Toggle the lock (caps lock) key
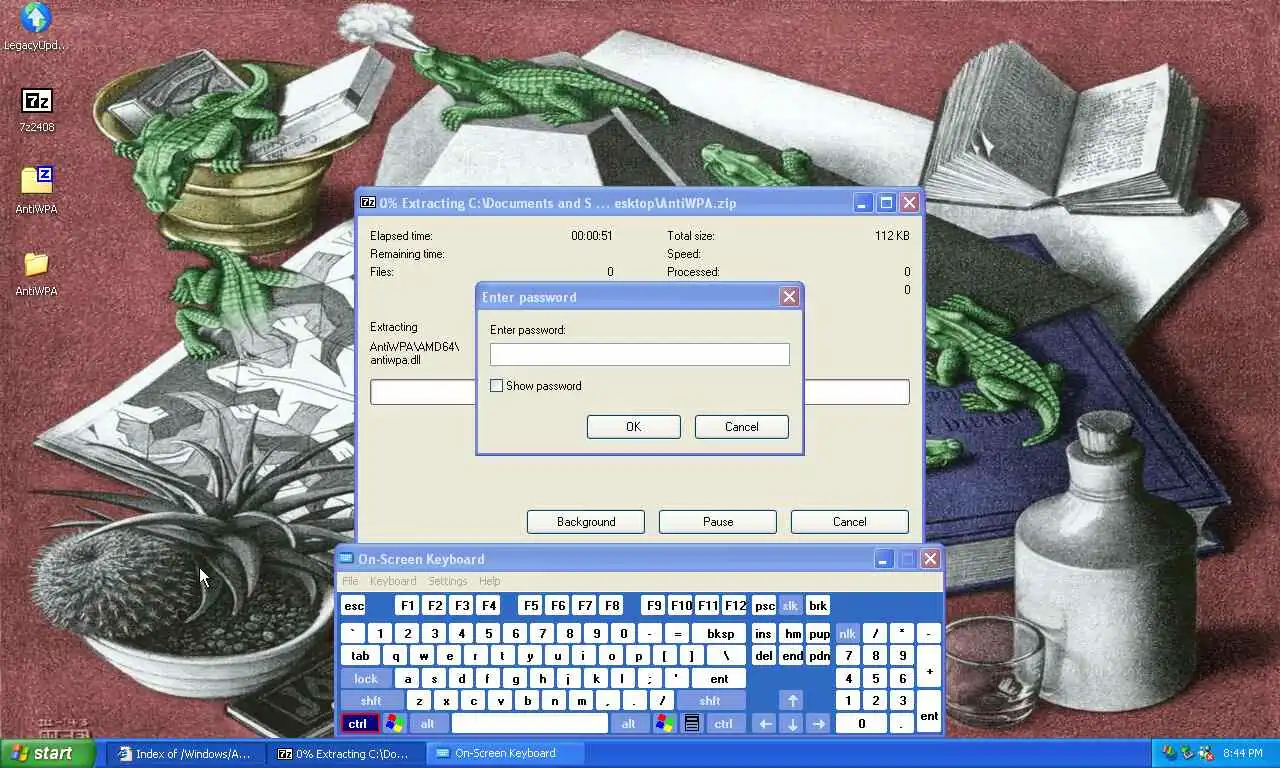1280x768 pixels. point(366,678)
